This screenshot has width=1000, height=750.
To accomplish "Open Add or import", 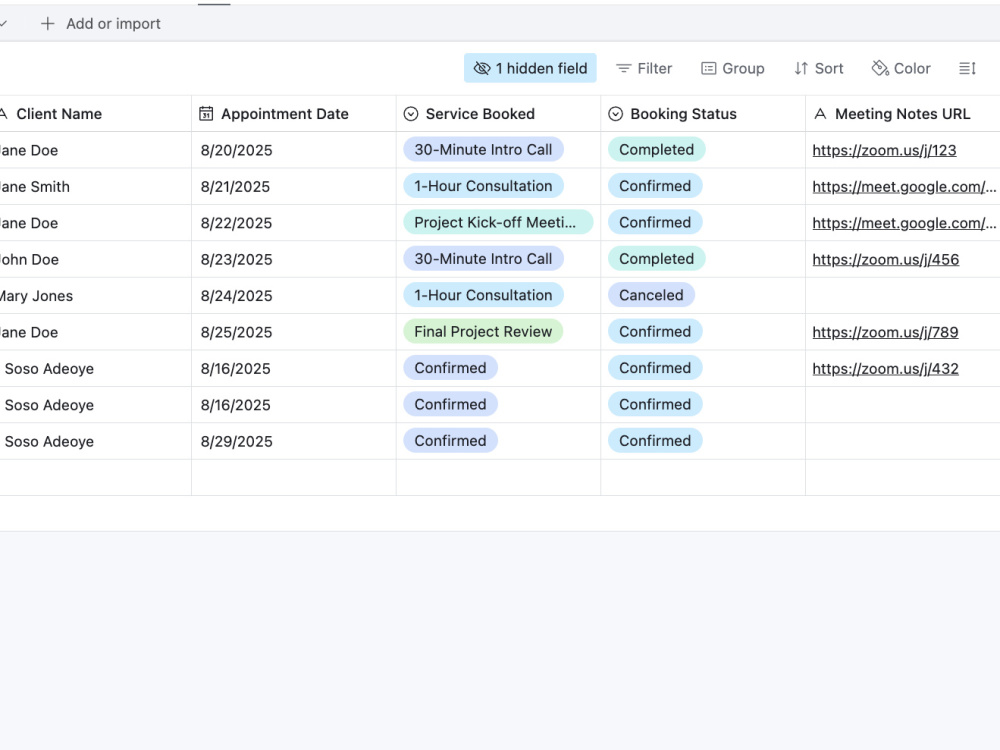I will (x=101, y=24).
